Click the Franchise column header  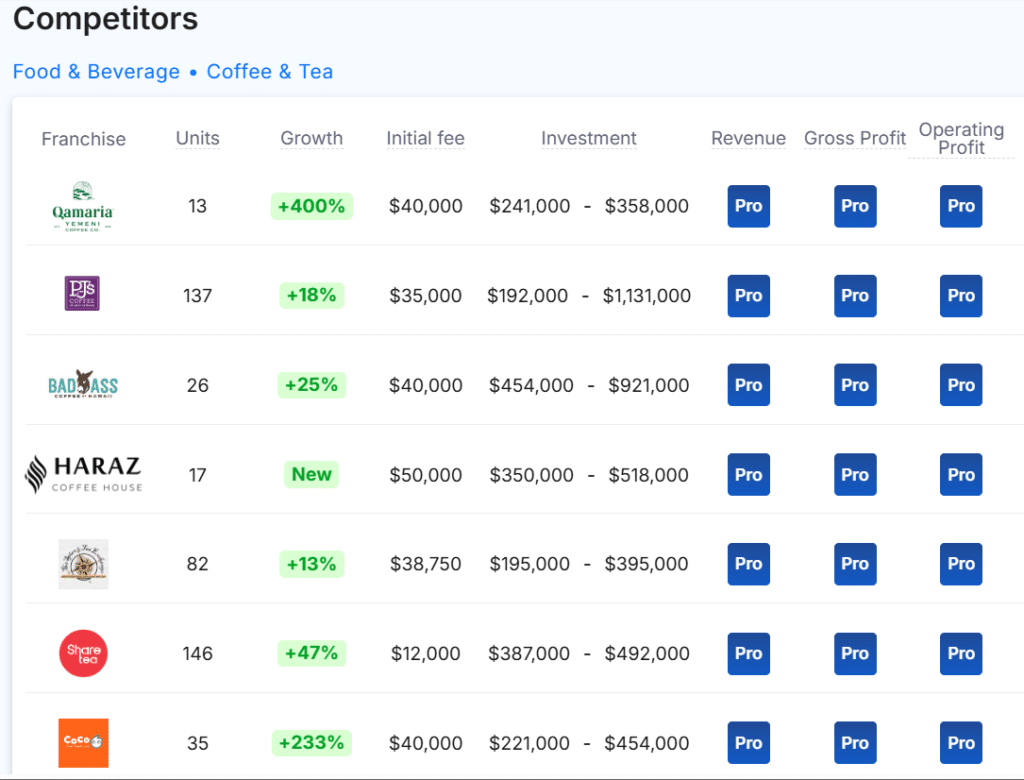(84, 138)
